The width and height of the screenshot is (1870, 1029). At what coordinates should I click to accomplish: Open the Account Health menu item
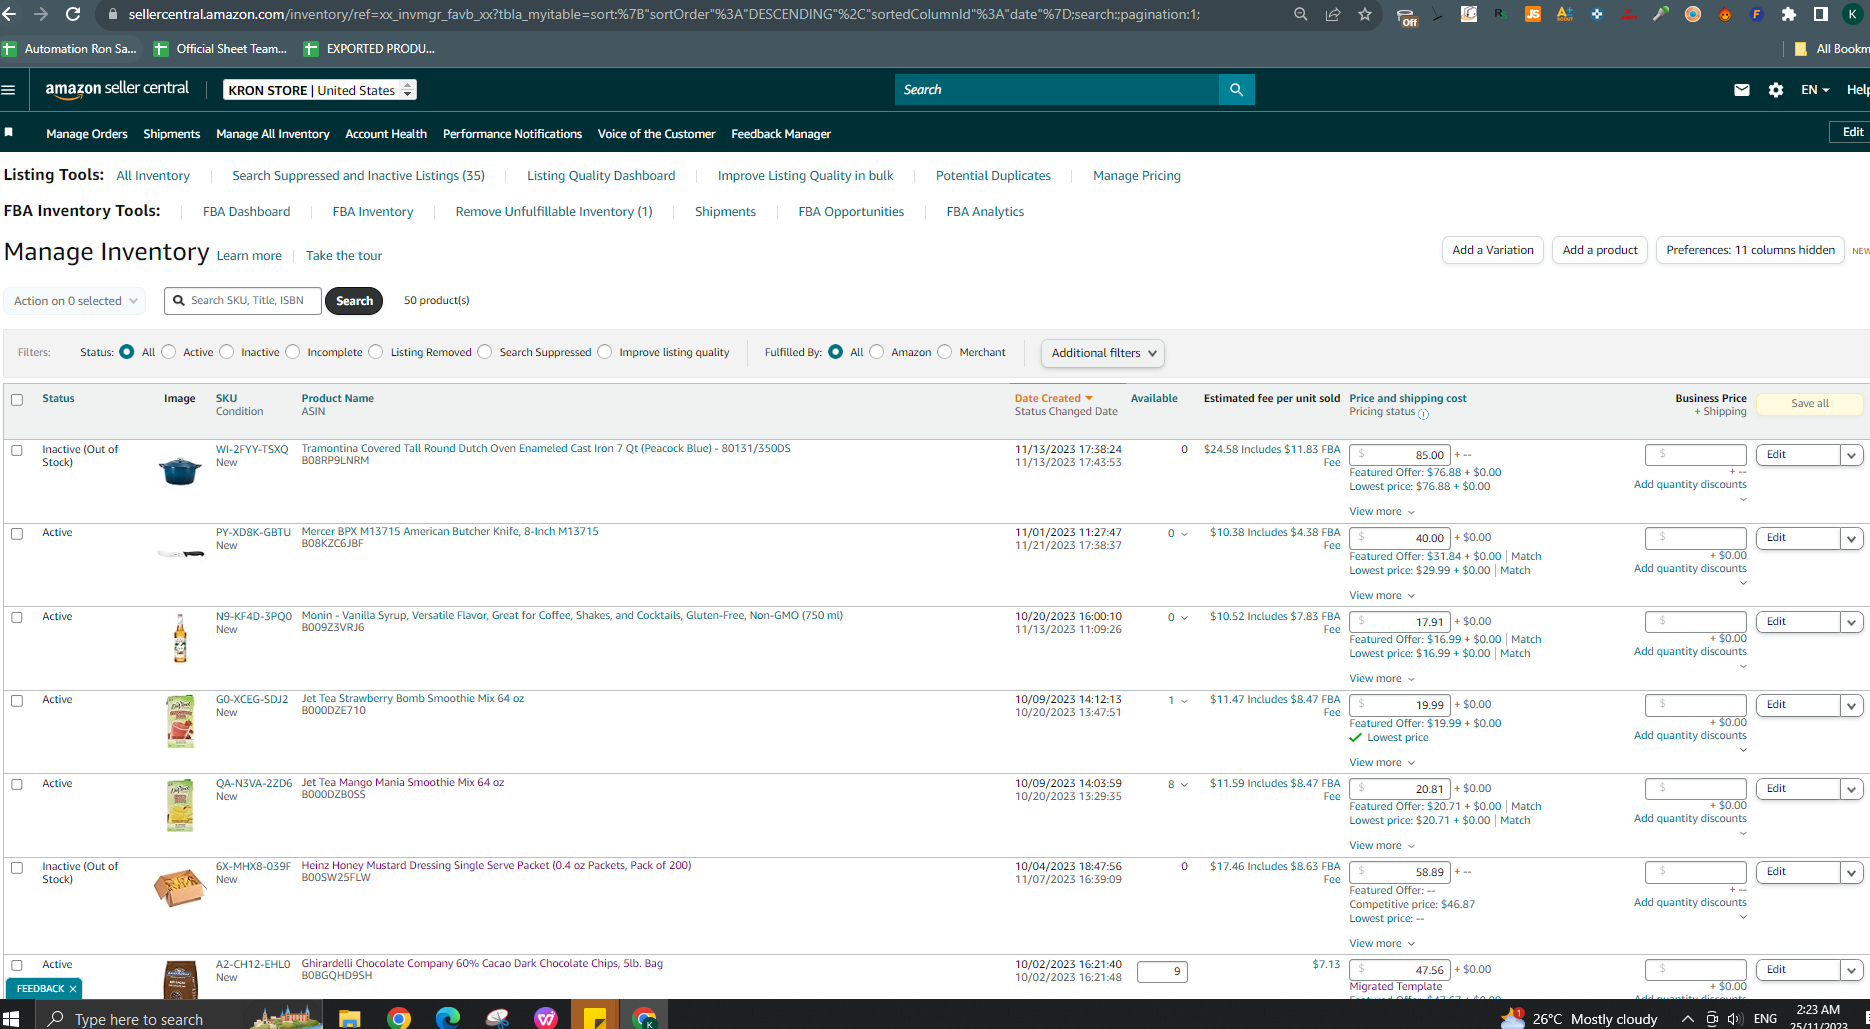coord(386,134)
